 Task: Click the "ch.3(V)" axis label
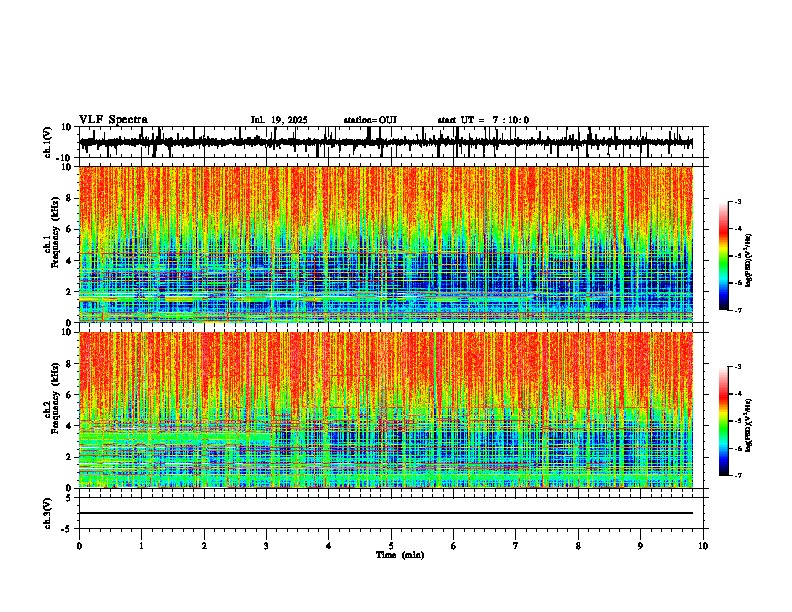click(x=48, y=513)
